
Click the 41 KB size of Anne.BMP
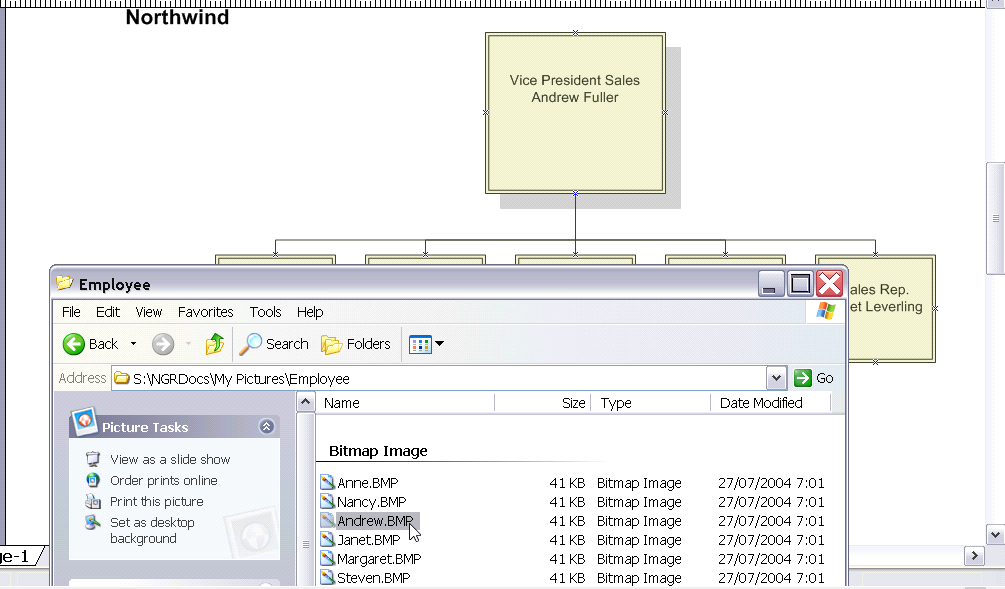(x=567, y=483)
